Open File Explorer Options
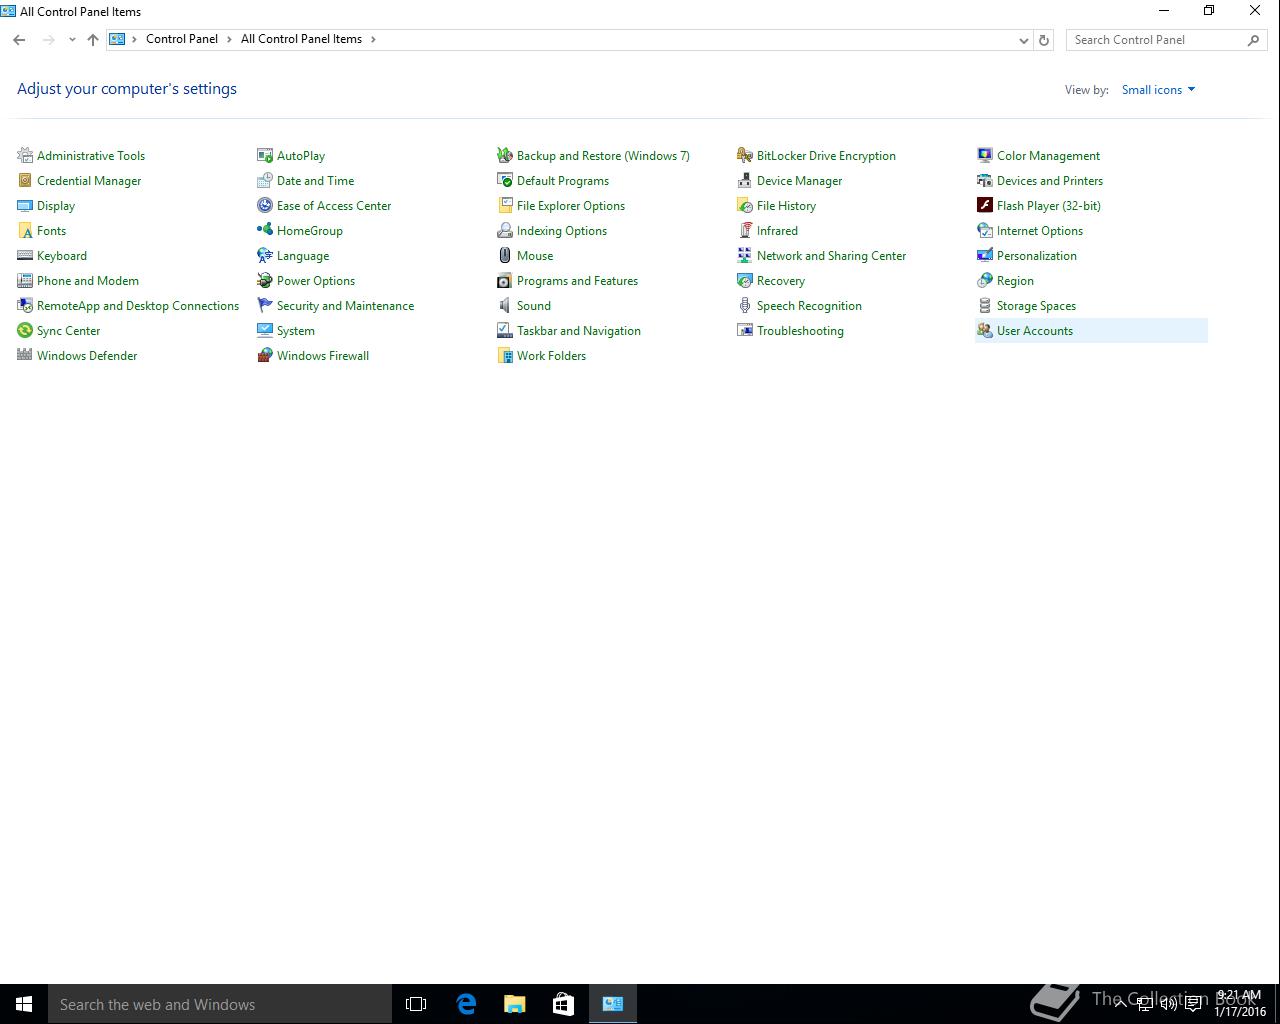Viewport: 1280px width, 1024px height. coord(571,206)
